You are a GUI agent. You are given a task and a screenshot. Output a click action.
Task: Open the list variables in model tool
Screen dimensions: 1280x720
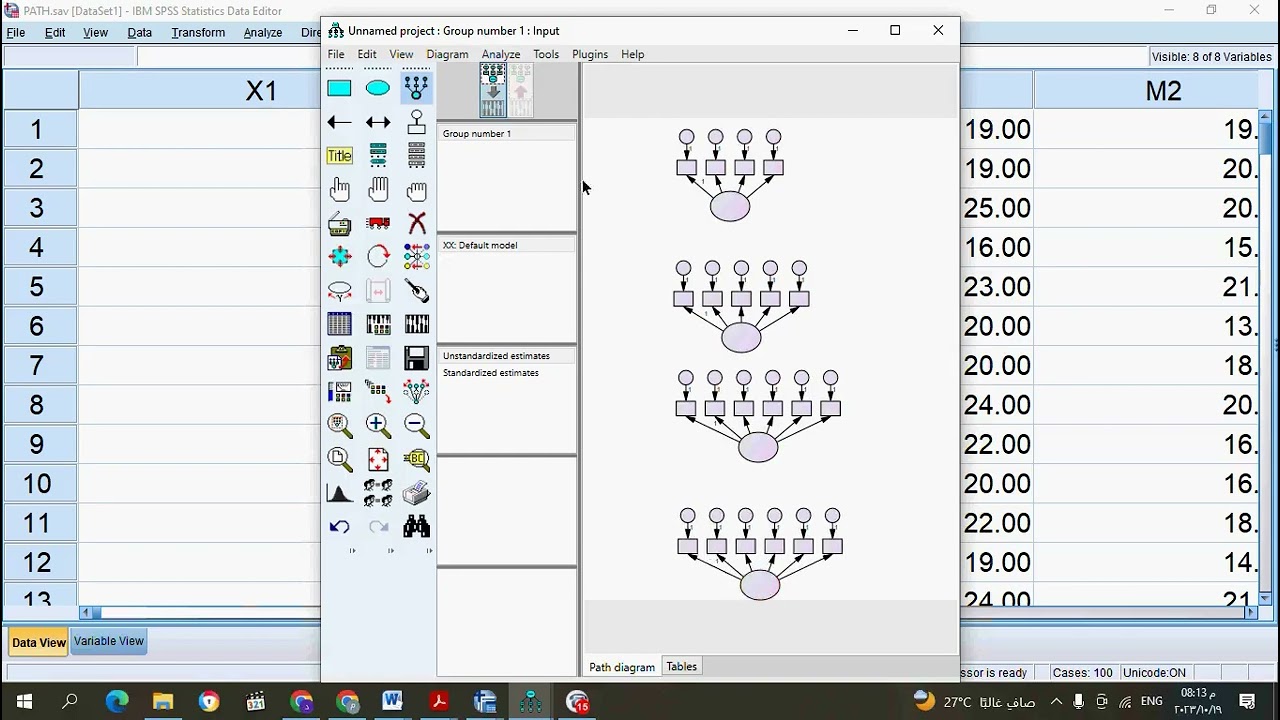coord(378,156)
